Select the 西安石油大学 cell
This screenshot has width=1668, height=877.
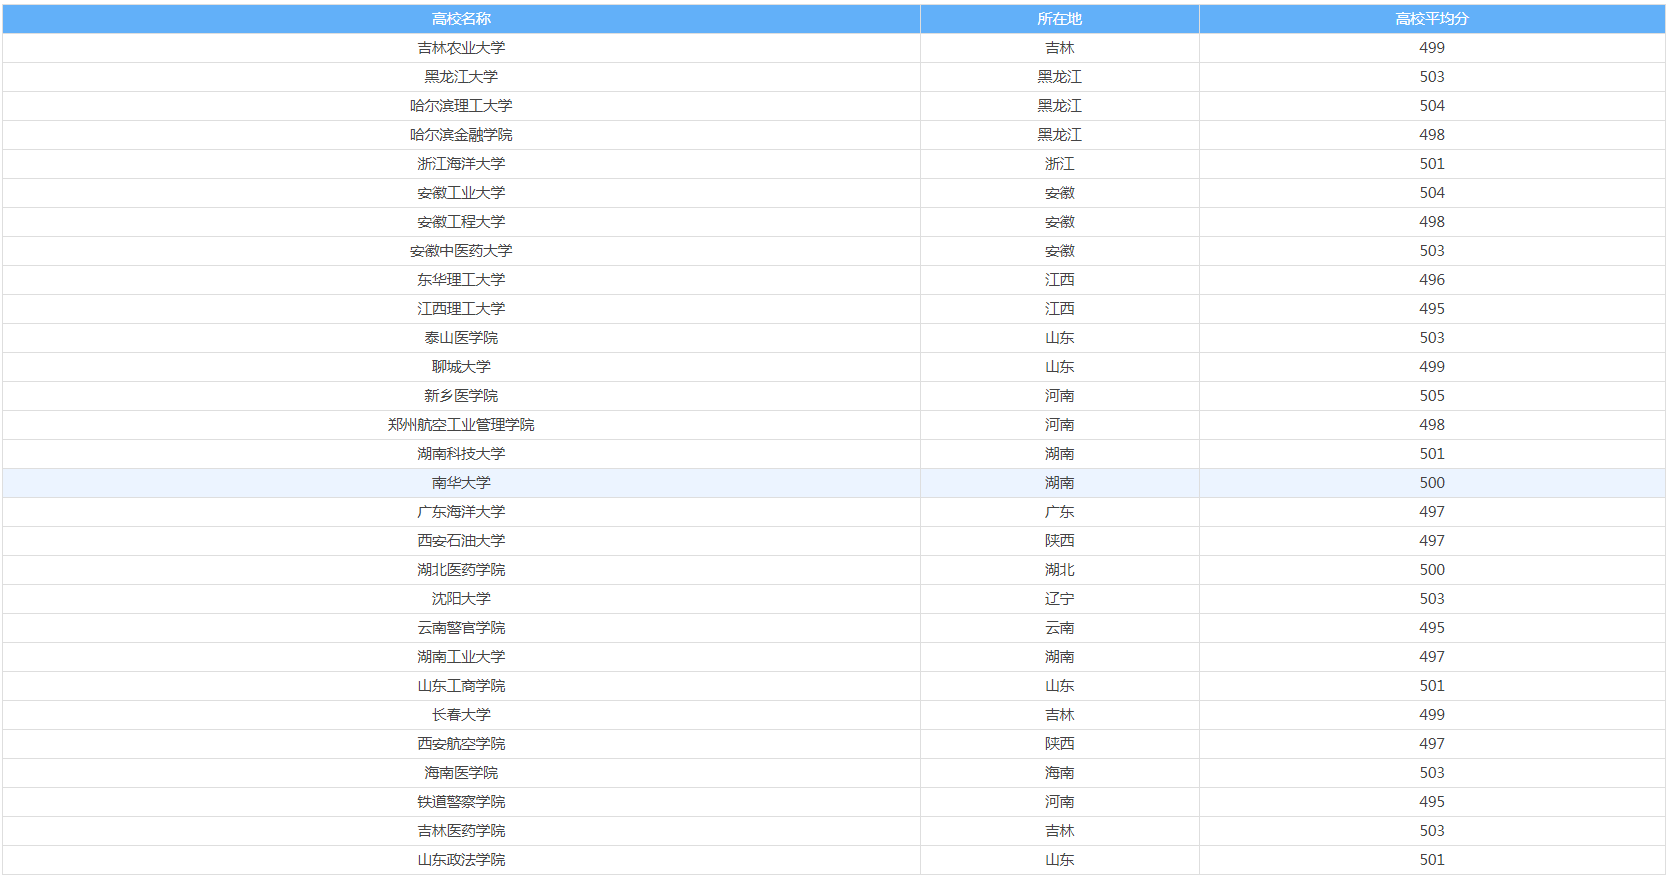[x=461, y=541]
